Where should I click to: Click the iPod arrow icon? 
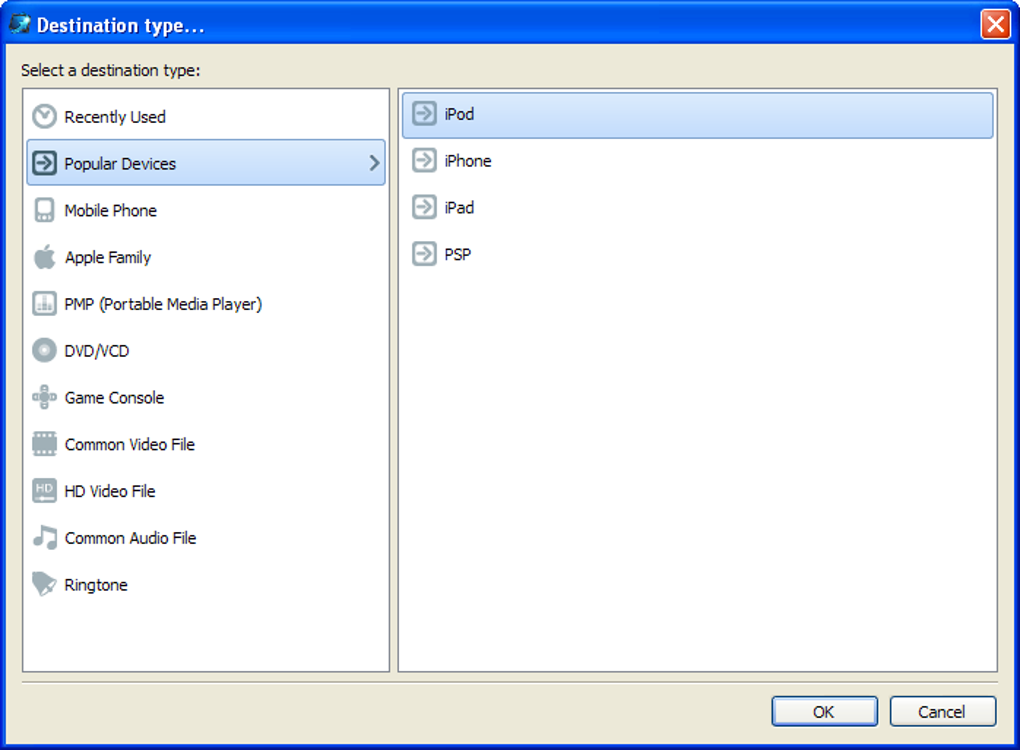coord(424,113)
